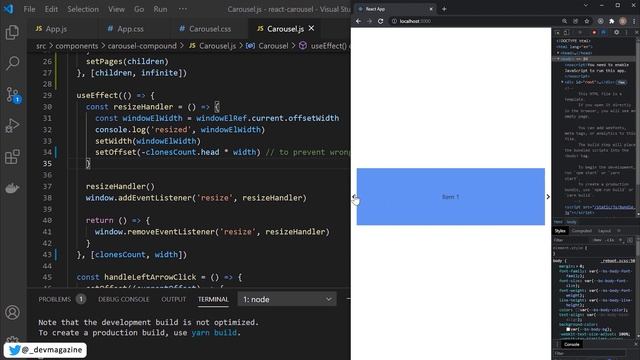This screenshot has width=640, height=360.
Task: Open Chrome tab search chevron
Action: click(x=586, y=5)
